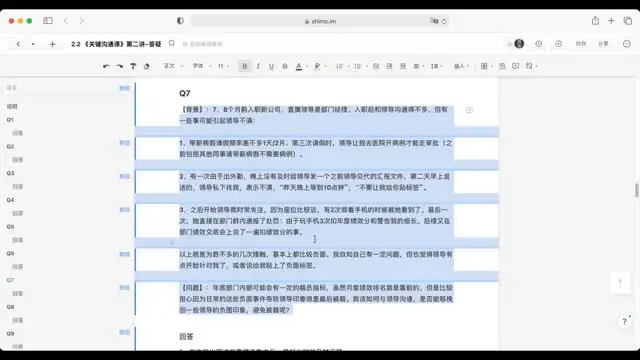The image size is (640, 360).
Task: Open the text alignment dropdown
Action: [x=418, y=66]
